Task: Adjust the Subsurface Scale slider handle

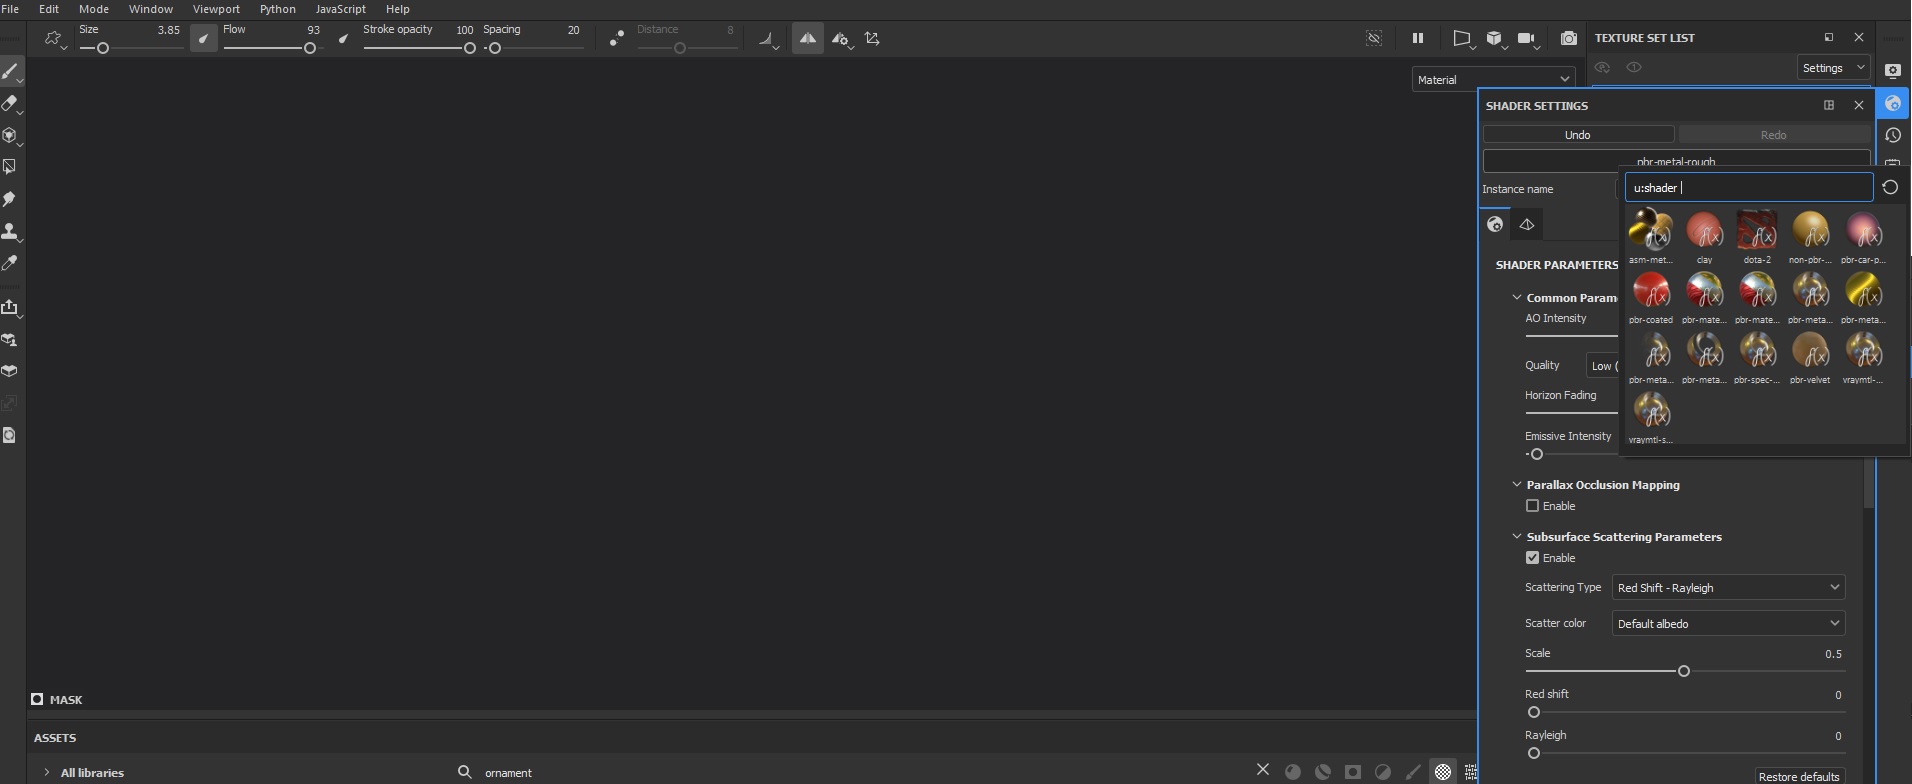Action: [x=1684, y=671]
